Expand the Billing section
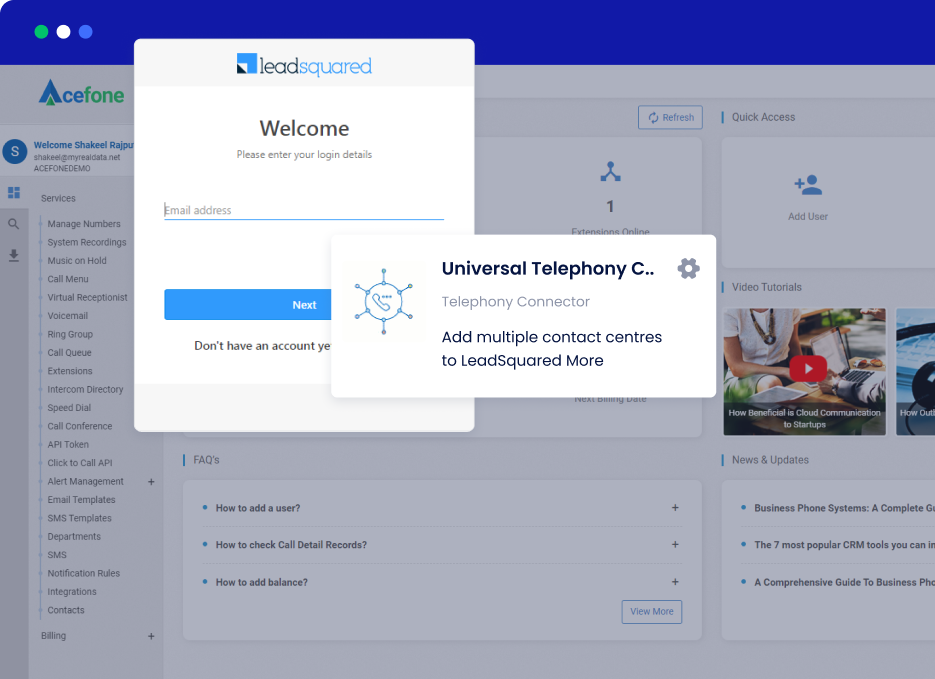The image size is (935, 679). [151, 636]
